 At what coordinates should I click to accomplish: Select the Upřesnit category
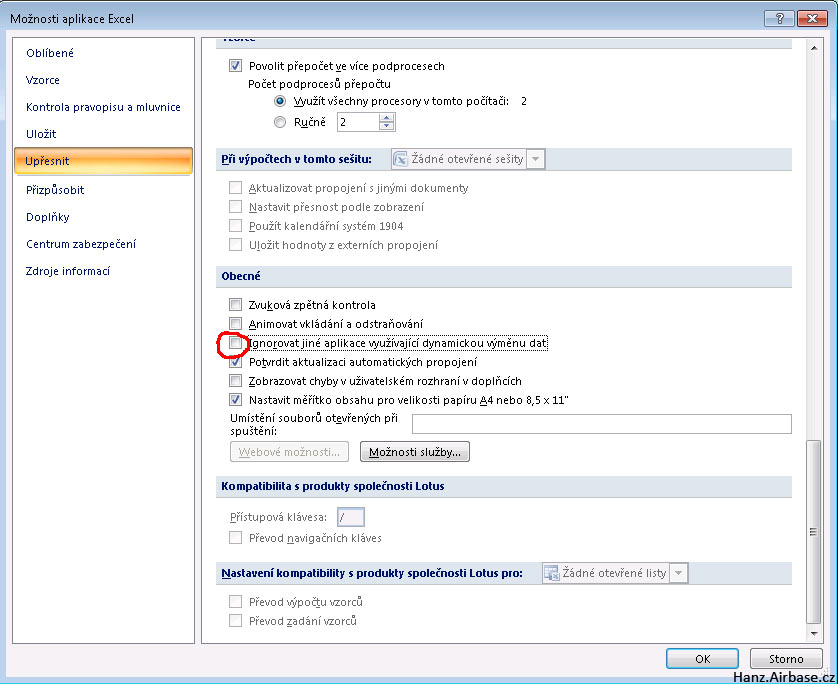coord(103,161)
